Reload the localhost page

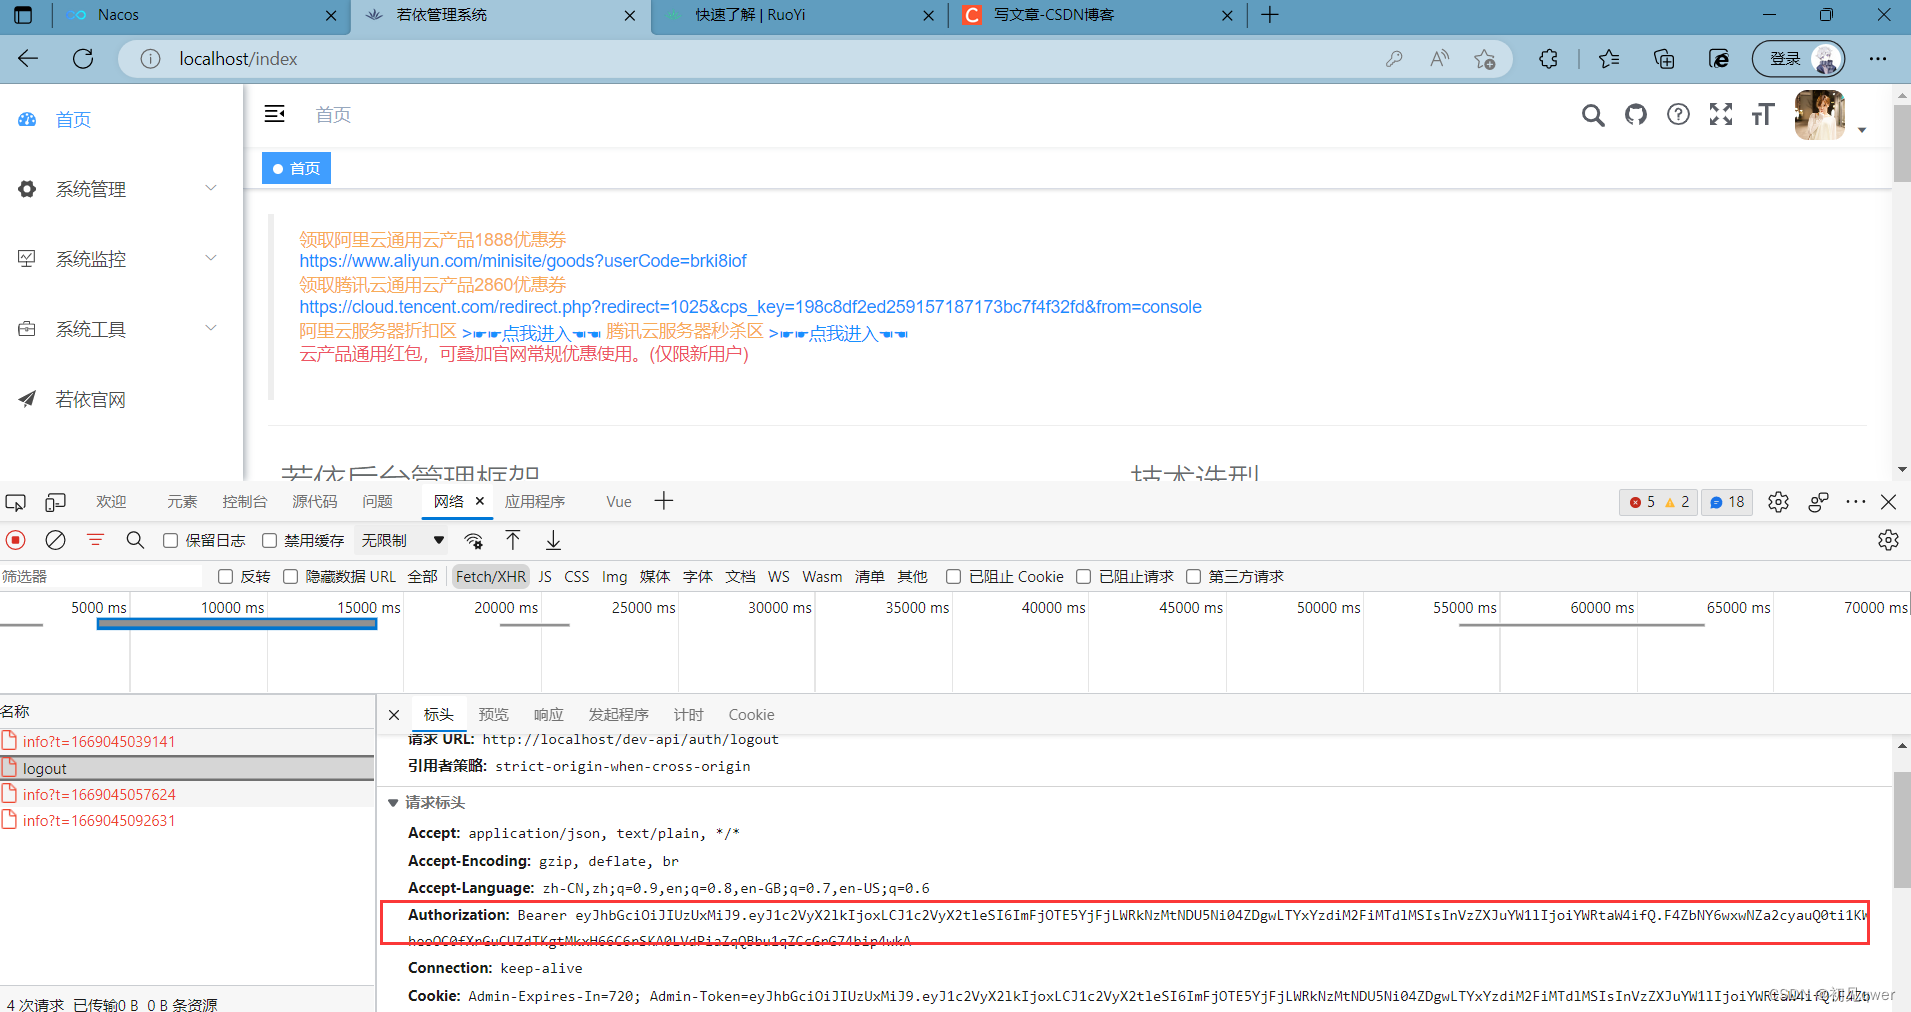83,59
